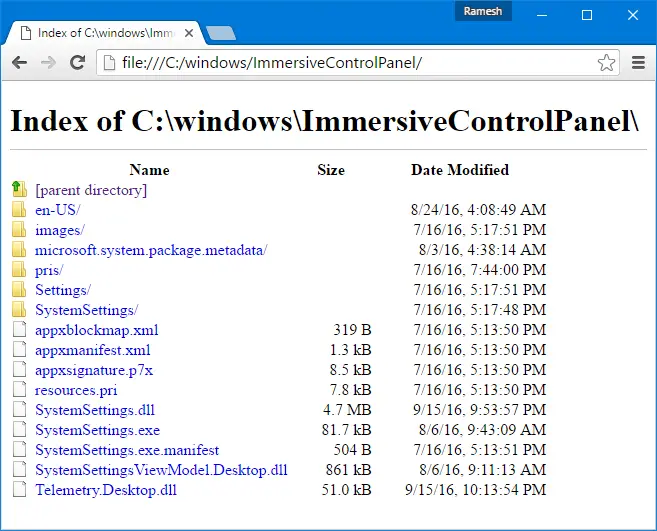Image resolution: width=657 pixels, height=531 pixels.
Task: Open the pris/ folder link
Action: point(49,270)
